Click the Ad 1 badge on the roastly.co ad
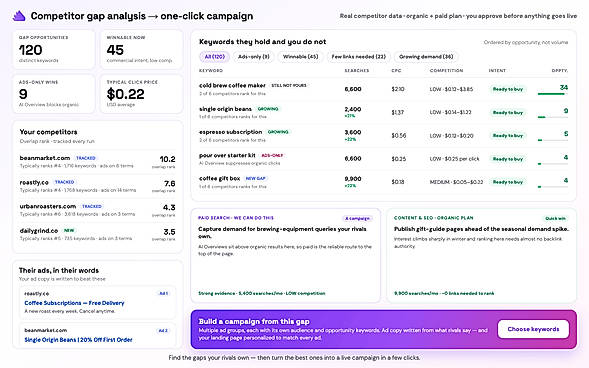 point(163,294)
